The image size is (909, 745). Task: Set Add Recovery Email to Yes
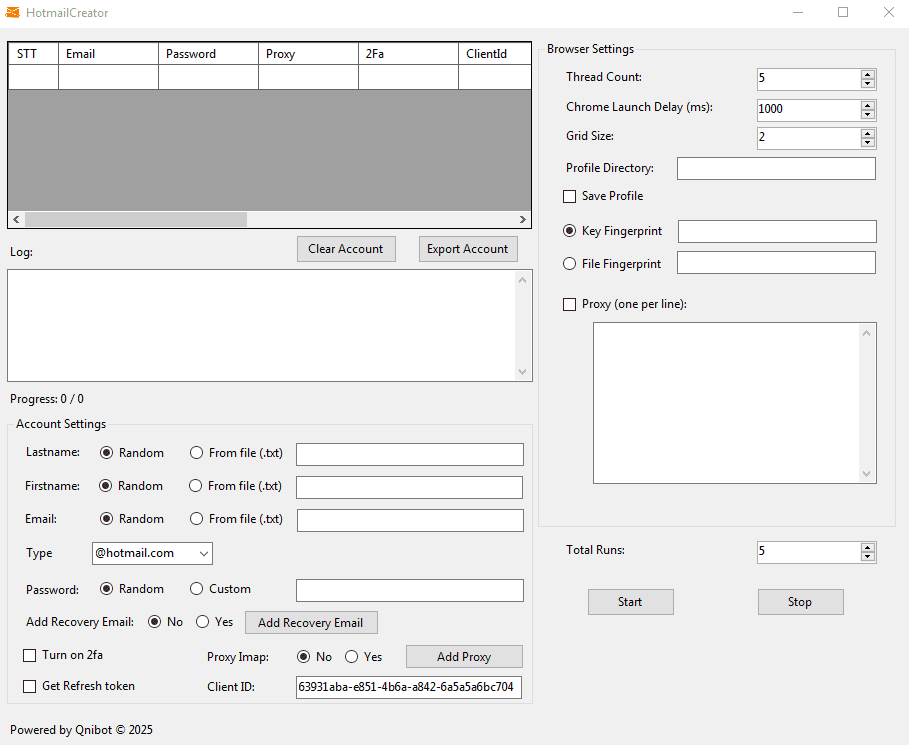click(x=202, y=622)
